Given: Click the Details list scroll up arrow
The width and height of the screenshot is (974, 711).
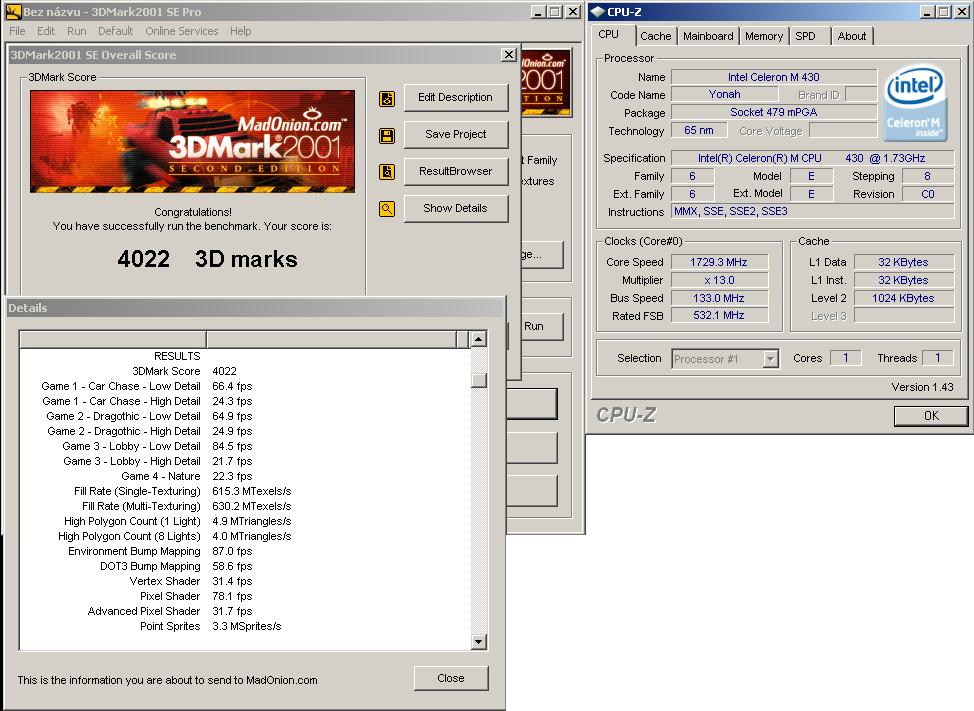Looking at the screenshot, I should coord(478,339).
